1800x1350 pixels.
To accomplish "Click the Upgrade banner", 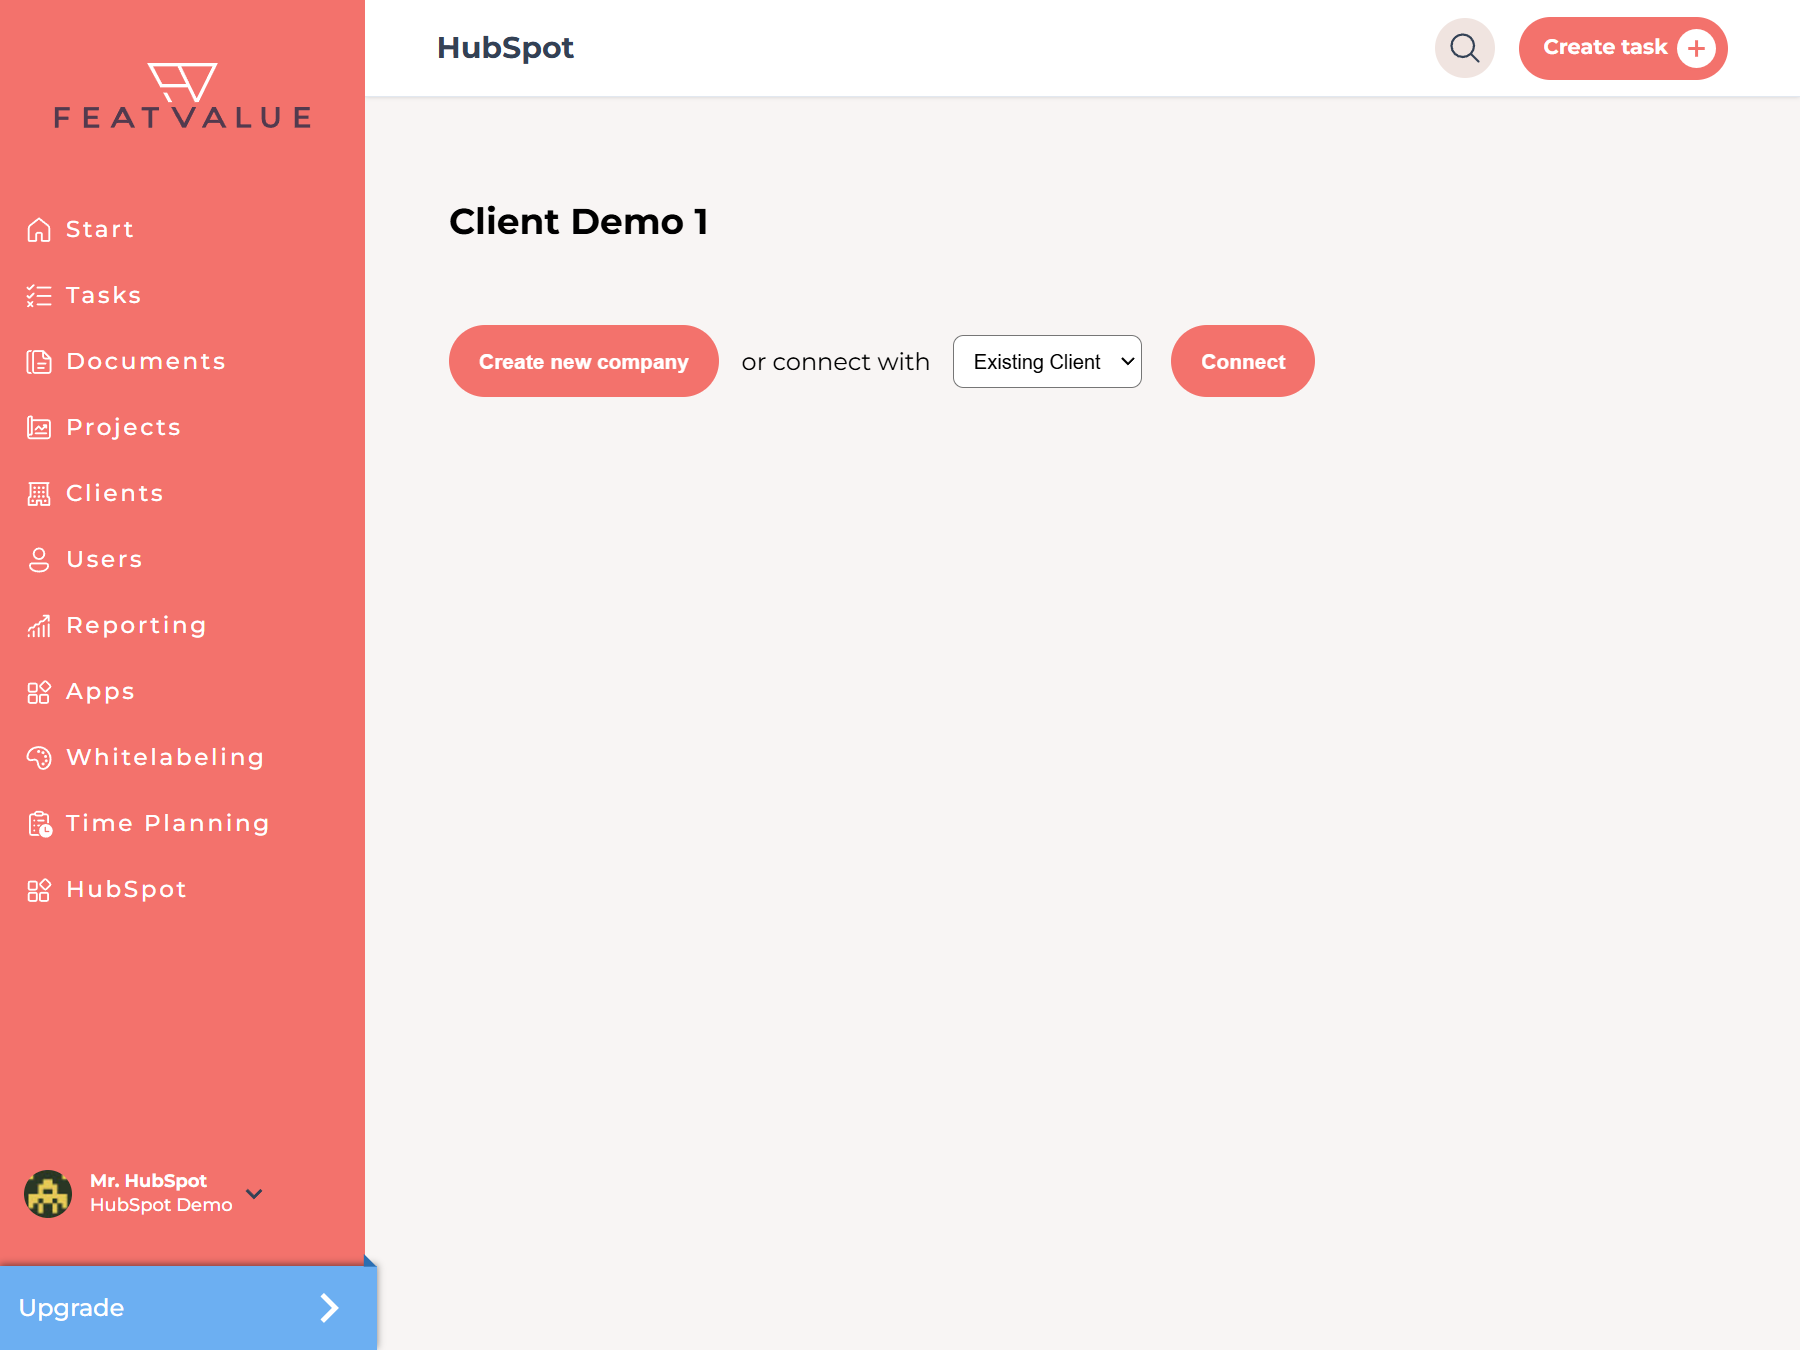I will (188, 1308).
